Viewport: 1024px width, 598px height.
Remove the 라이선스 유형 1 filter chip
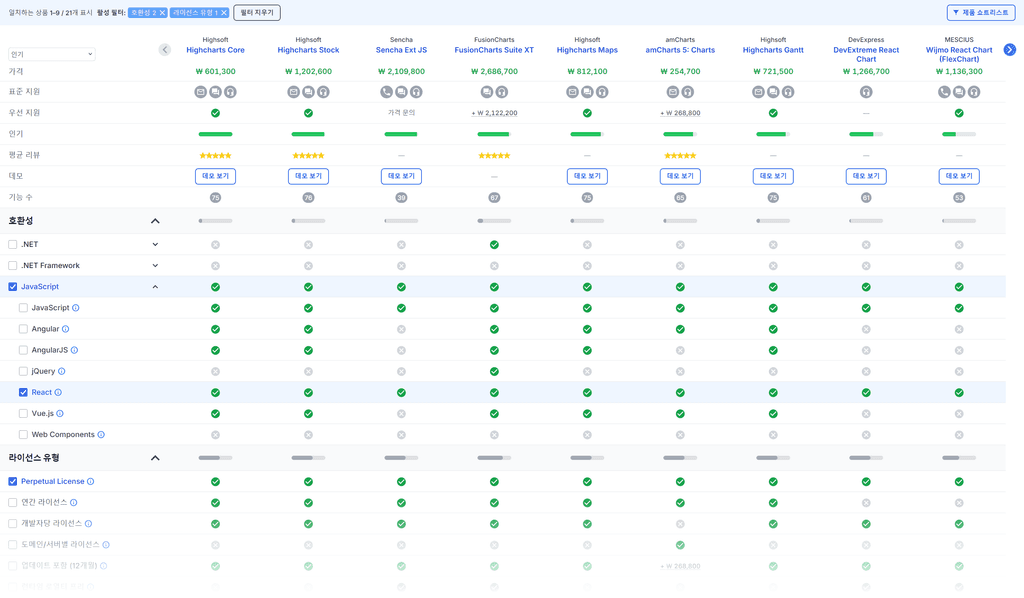(224, 12)
